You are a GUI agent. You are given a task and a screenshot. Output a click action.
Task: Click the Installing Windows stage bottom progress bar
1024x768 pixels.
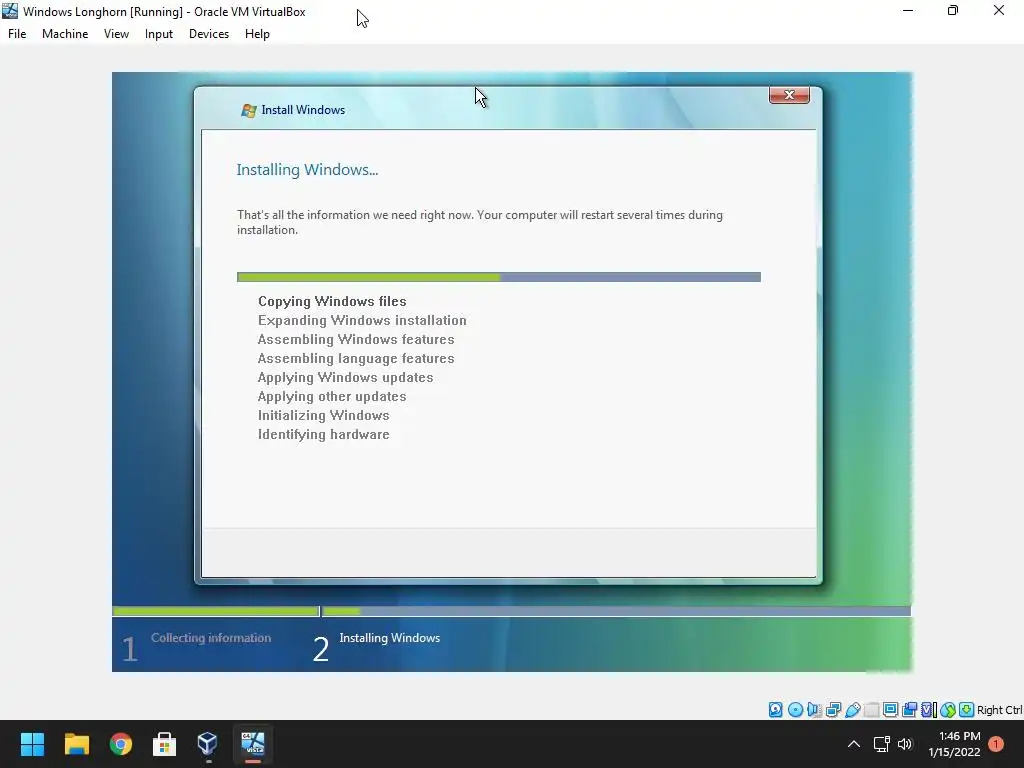tap(616, 611)
